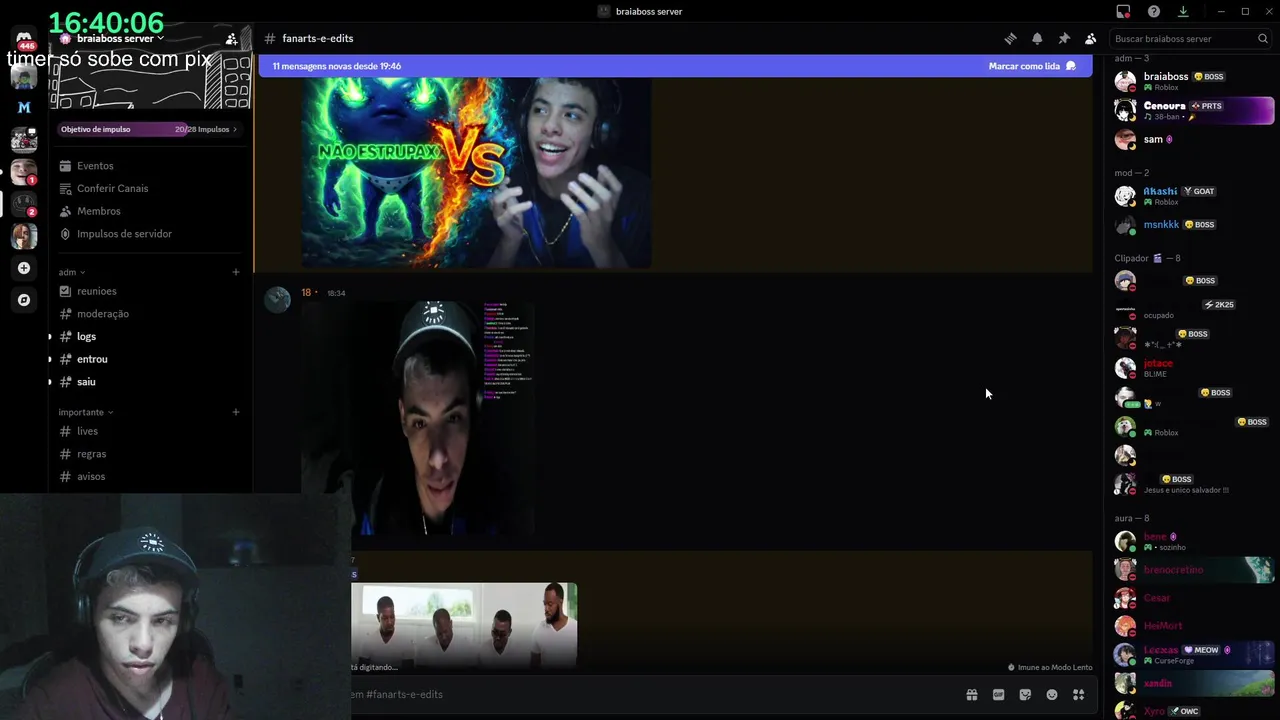Open the Discover servers compass icon
Screen dimensions: 1280x720
click(24, 300)
